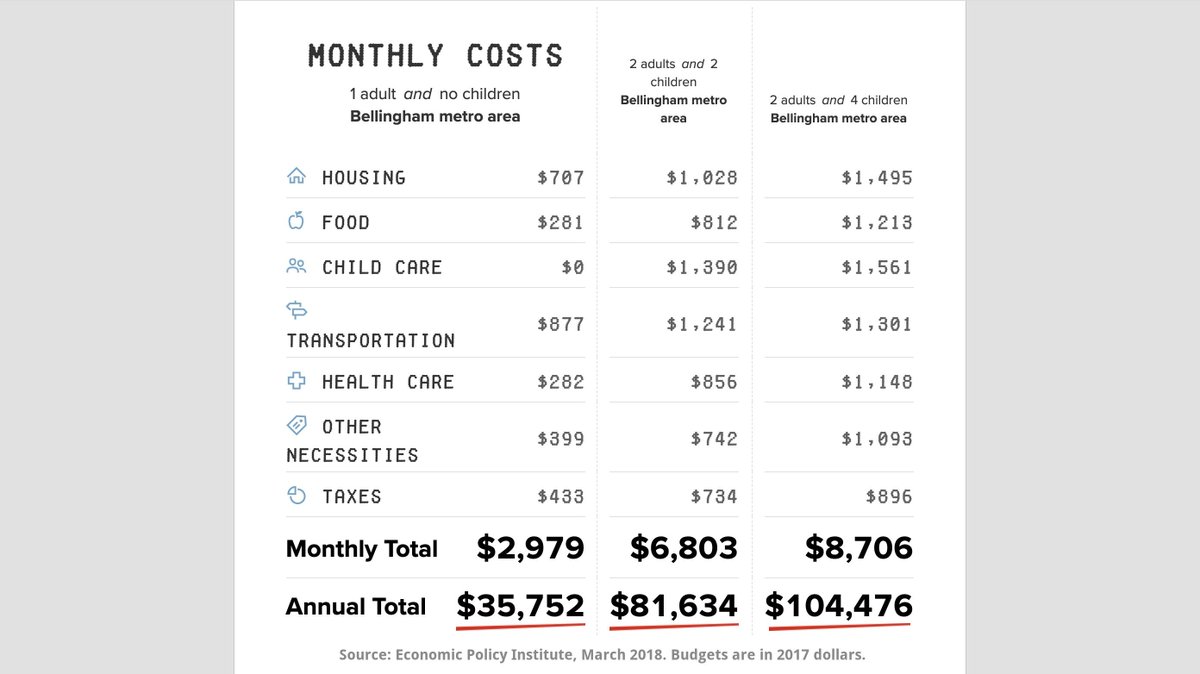The height and width of the screenshot is (674, 1200).
Task: Click the Monthly Total row label
Action: [x=362, y=549]
